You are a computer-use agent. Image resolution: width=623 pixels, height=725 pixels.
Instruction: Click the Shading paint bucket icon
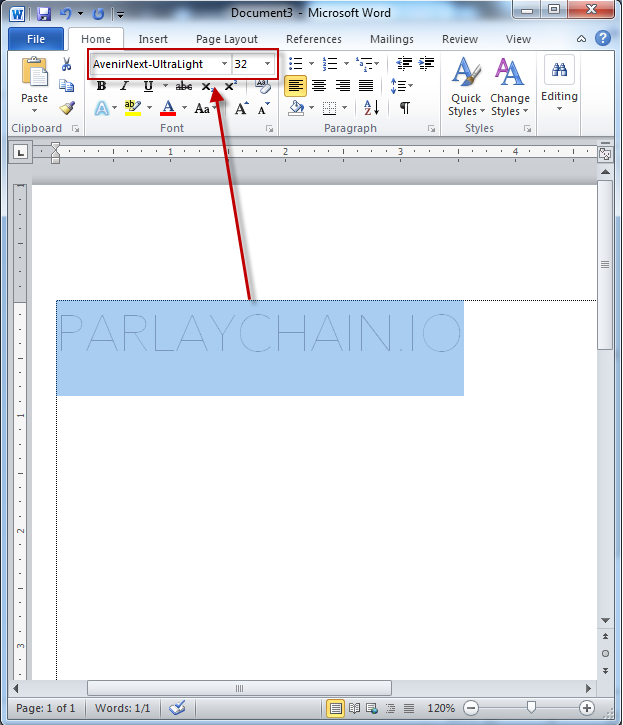296,108
